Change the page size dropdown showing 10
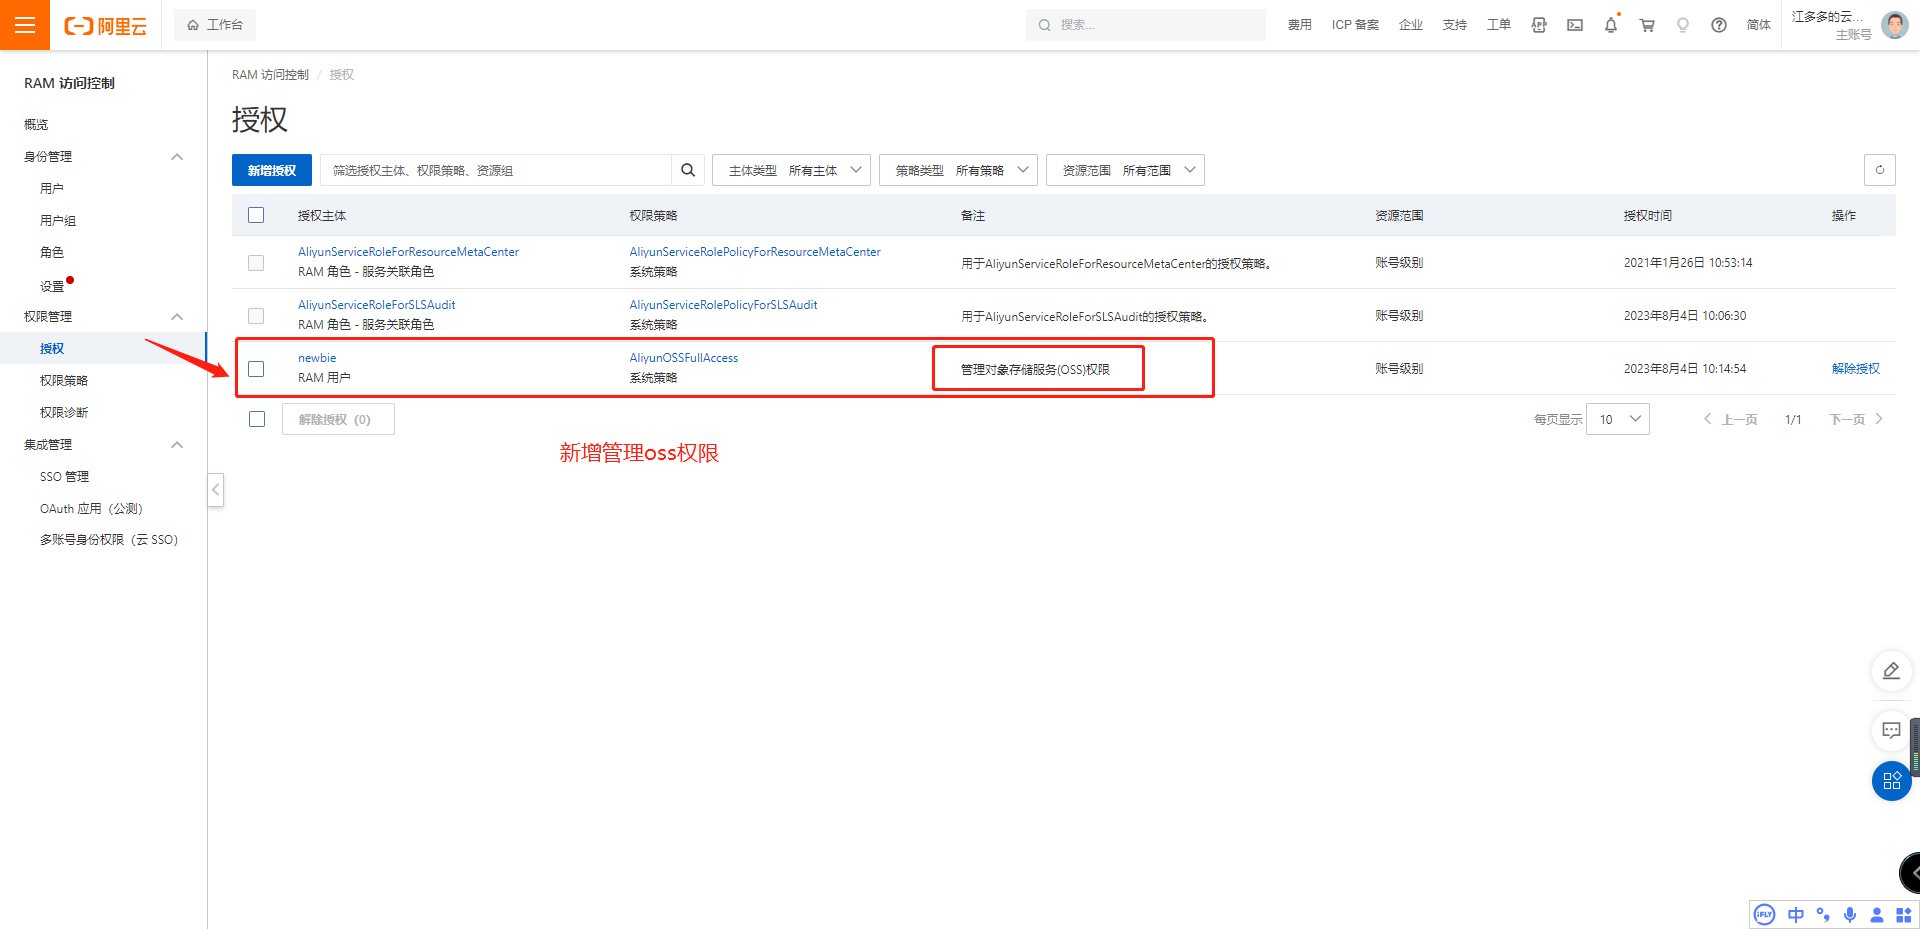Image resolution: width=1920 pixels, height=929 pixels. point(1618,419)
